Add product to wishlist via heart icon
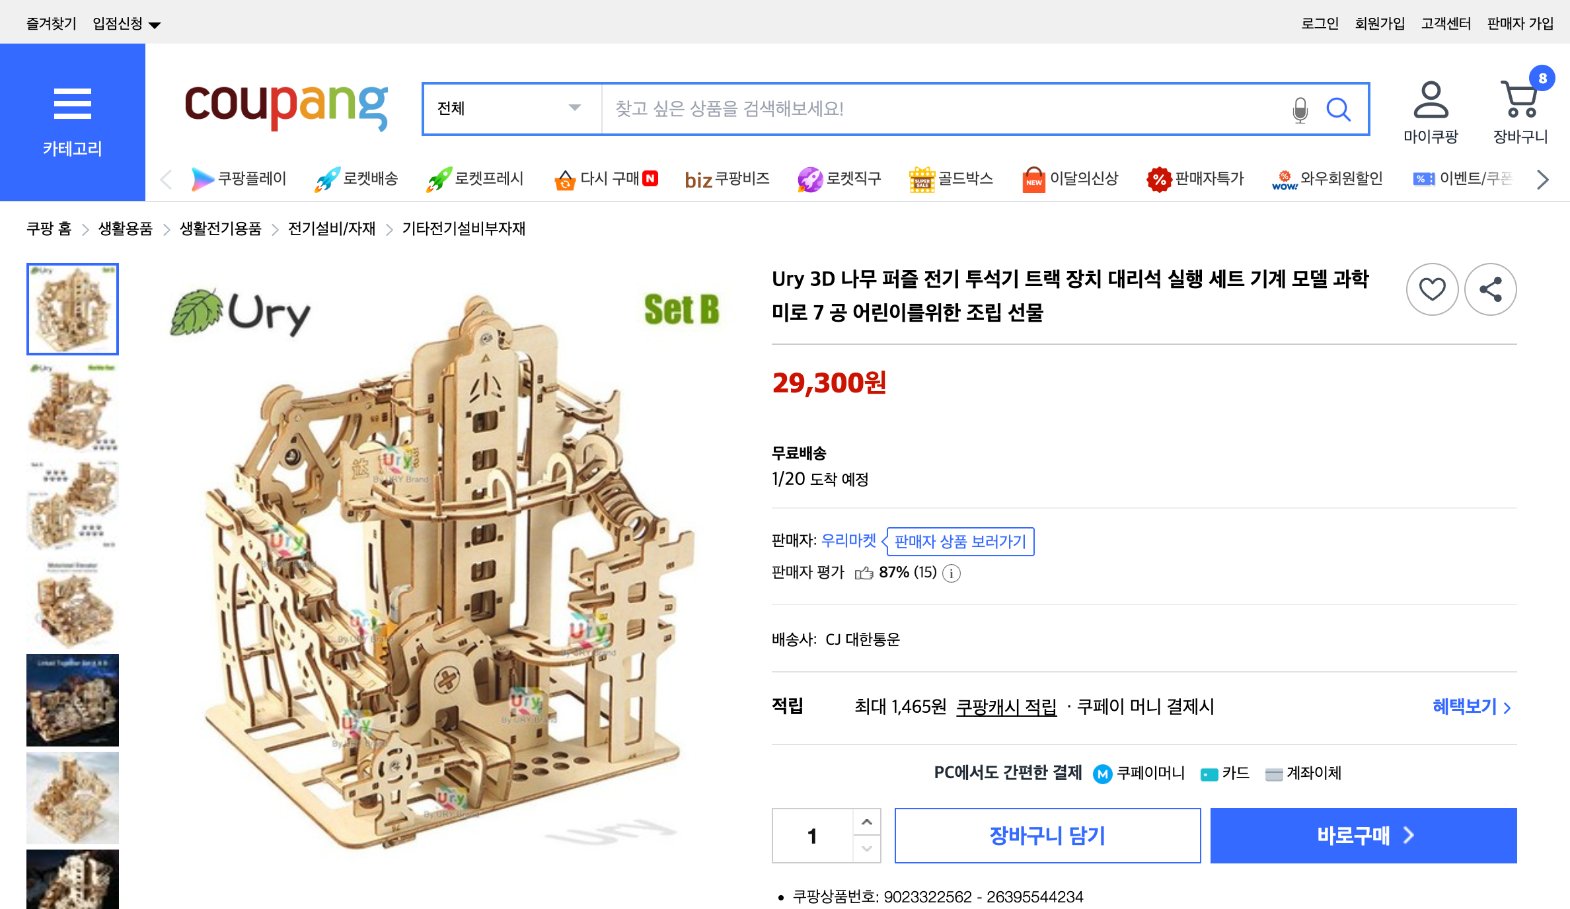 click(1432, 289)
